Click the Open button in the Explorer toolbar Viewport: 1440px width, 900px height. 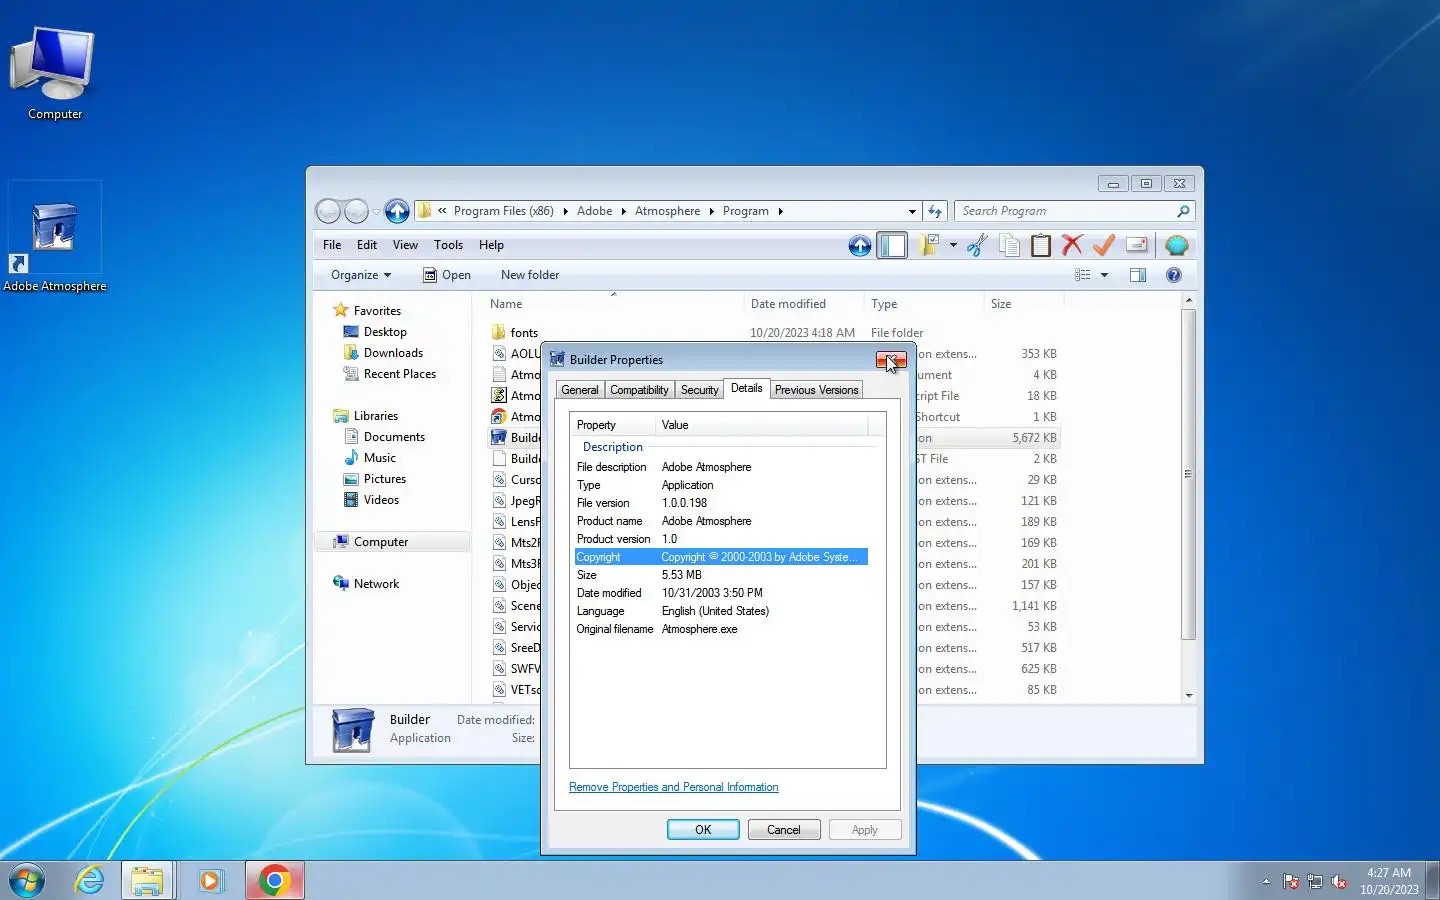coord(446,275)
